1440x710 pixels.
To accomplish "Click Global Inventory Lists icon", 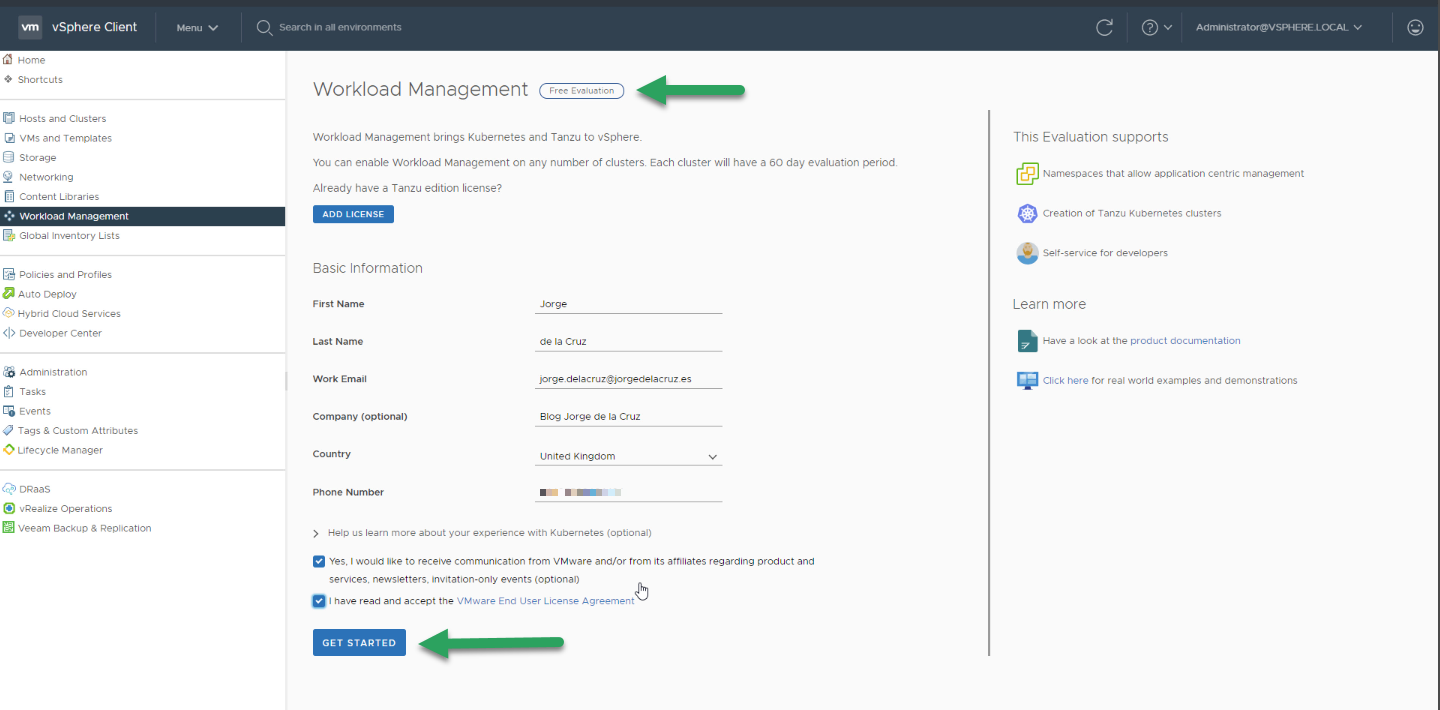I will point(9,235).
